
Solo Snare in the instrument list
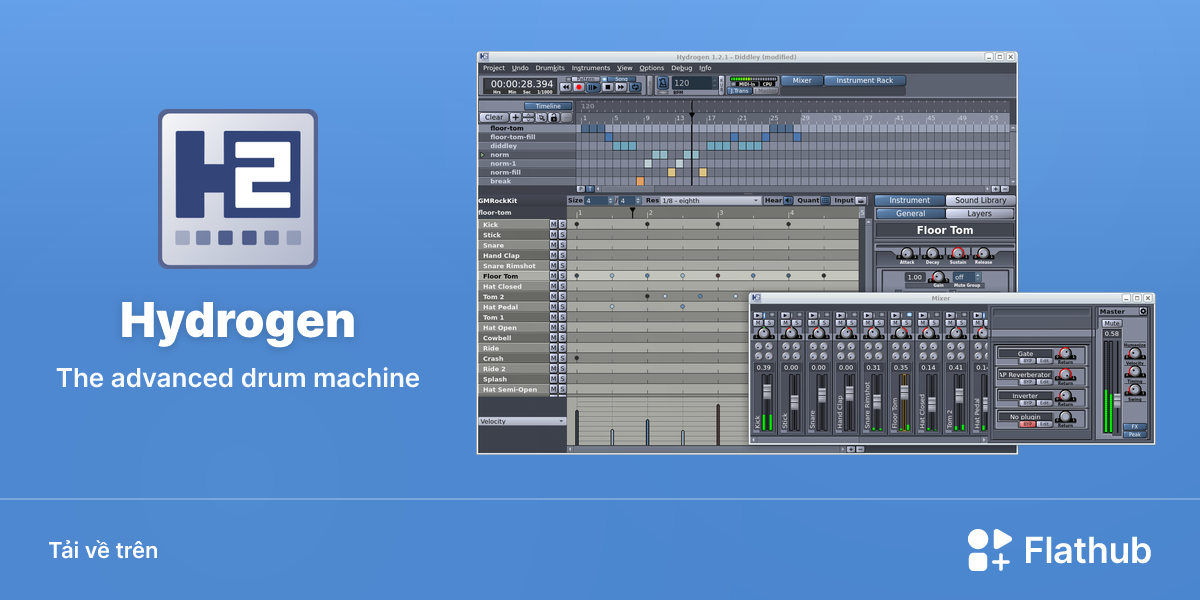562,246
